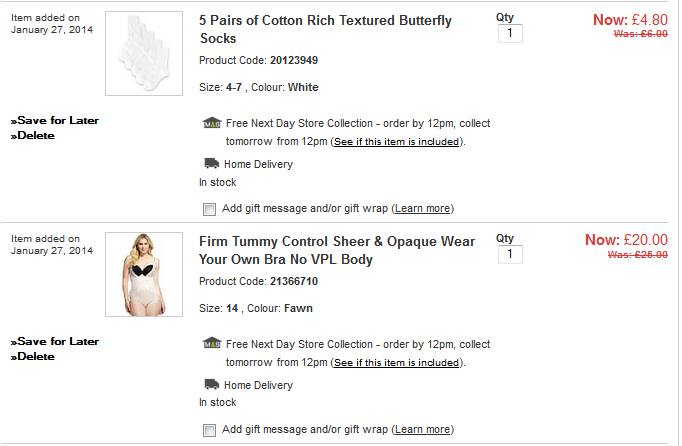Open 'Learn more' gift wrap link for socks
The height and width of the screenshot is (446, 682).
click(422, 209)
